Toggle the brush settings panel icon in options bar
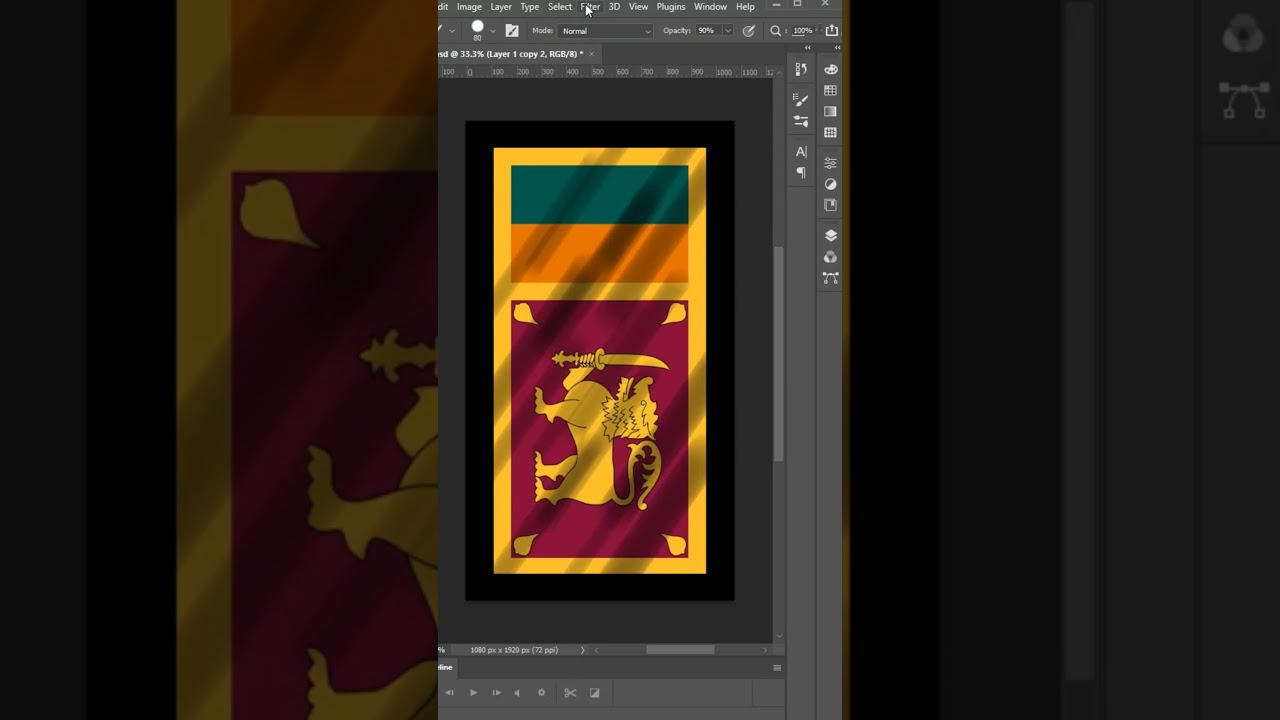This screenshot has width=1280, height=720. point(512,31)
